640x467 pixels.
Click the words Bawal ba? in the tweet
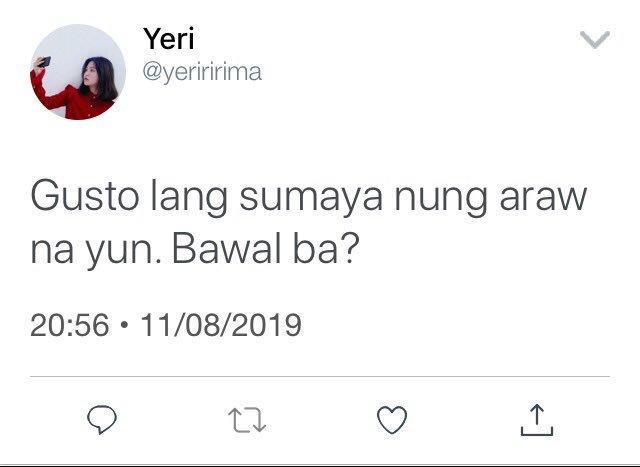click(265, 249)
